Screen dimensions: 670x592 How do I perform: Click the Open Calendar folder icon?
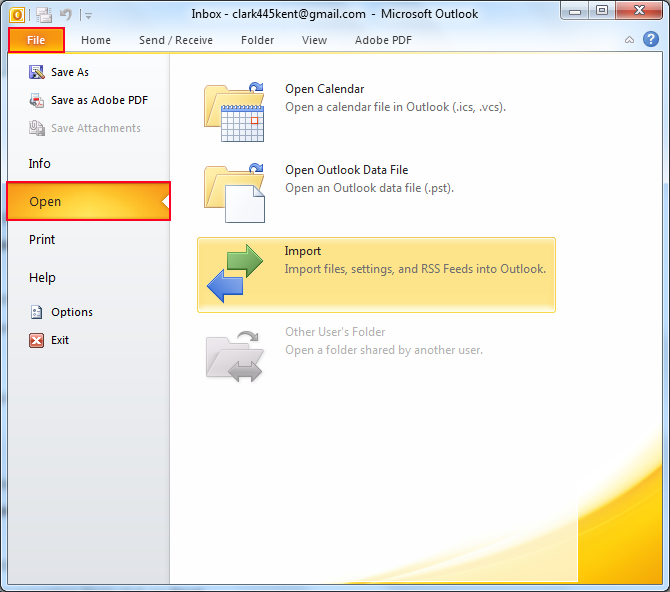pyautogui.click(x=235, y=112)
